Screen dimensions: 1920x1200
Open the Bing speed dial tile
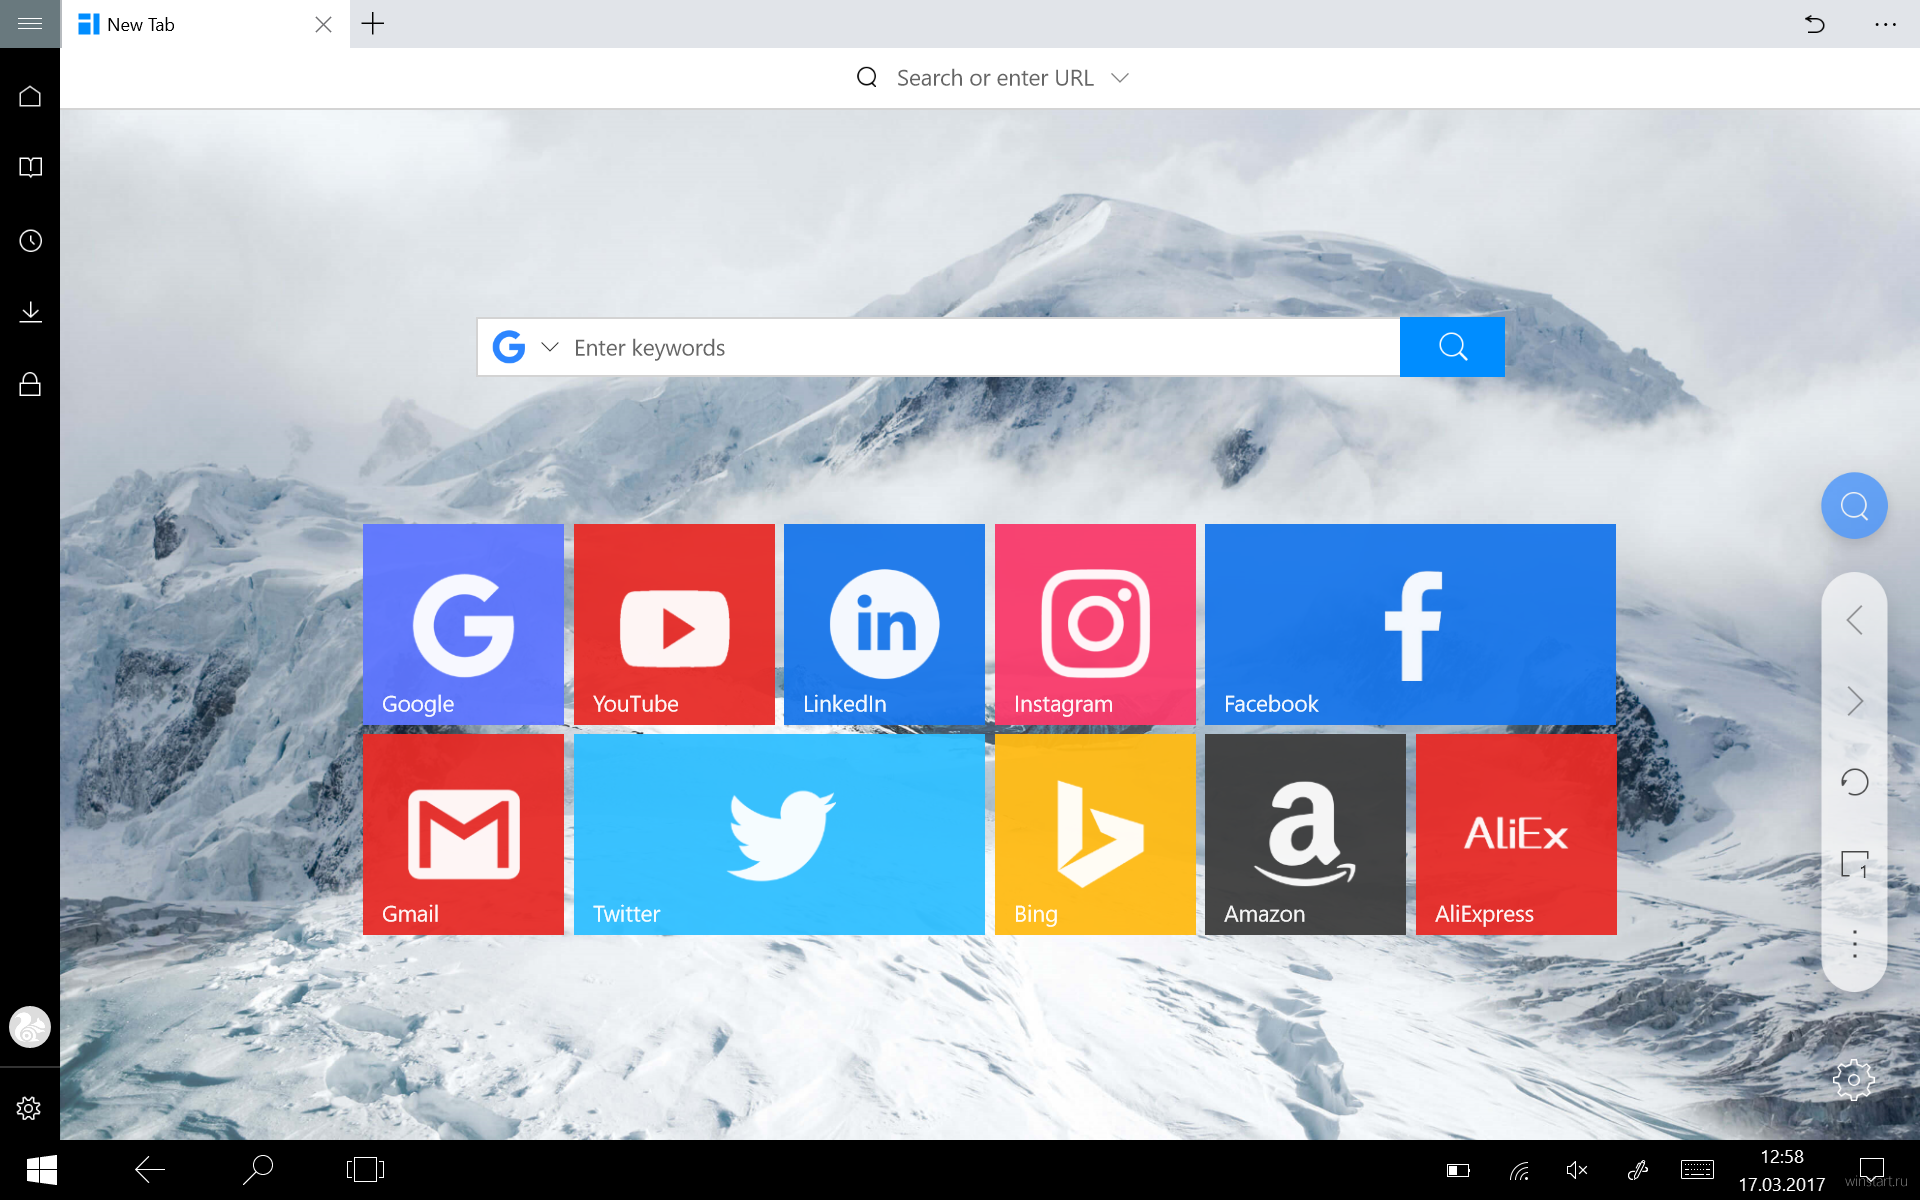[1095, 834]
